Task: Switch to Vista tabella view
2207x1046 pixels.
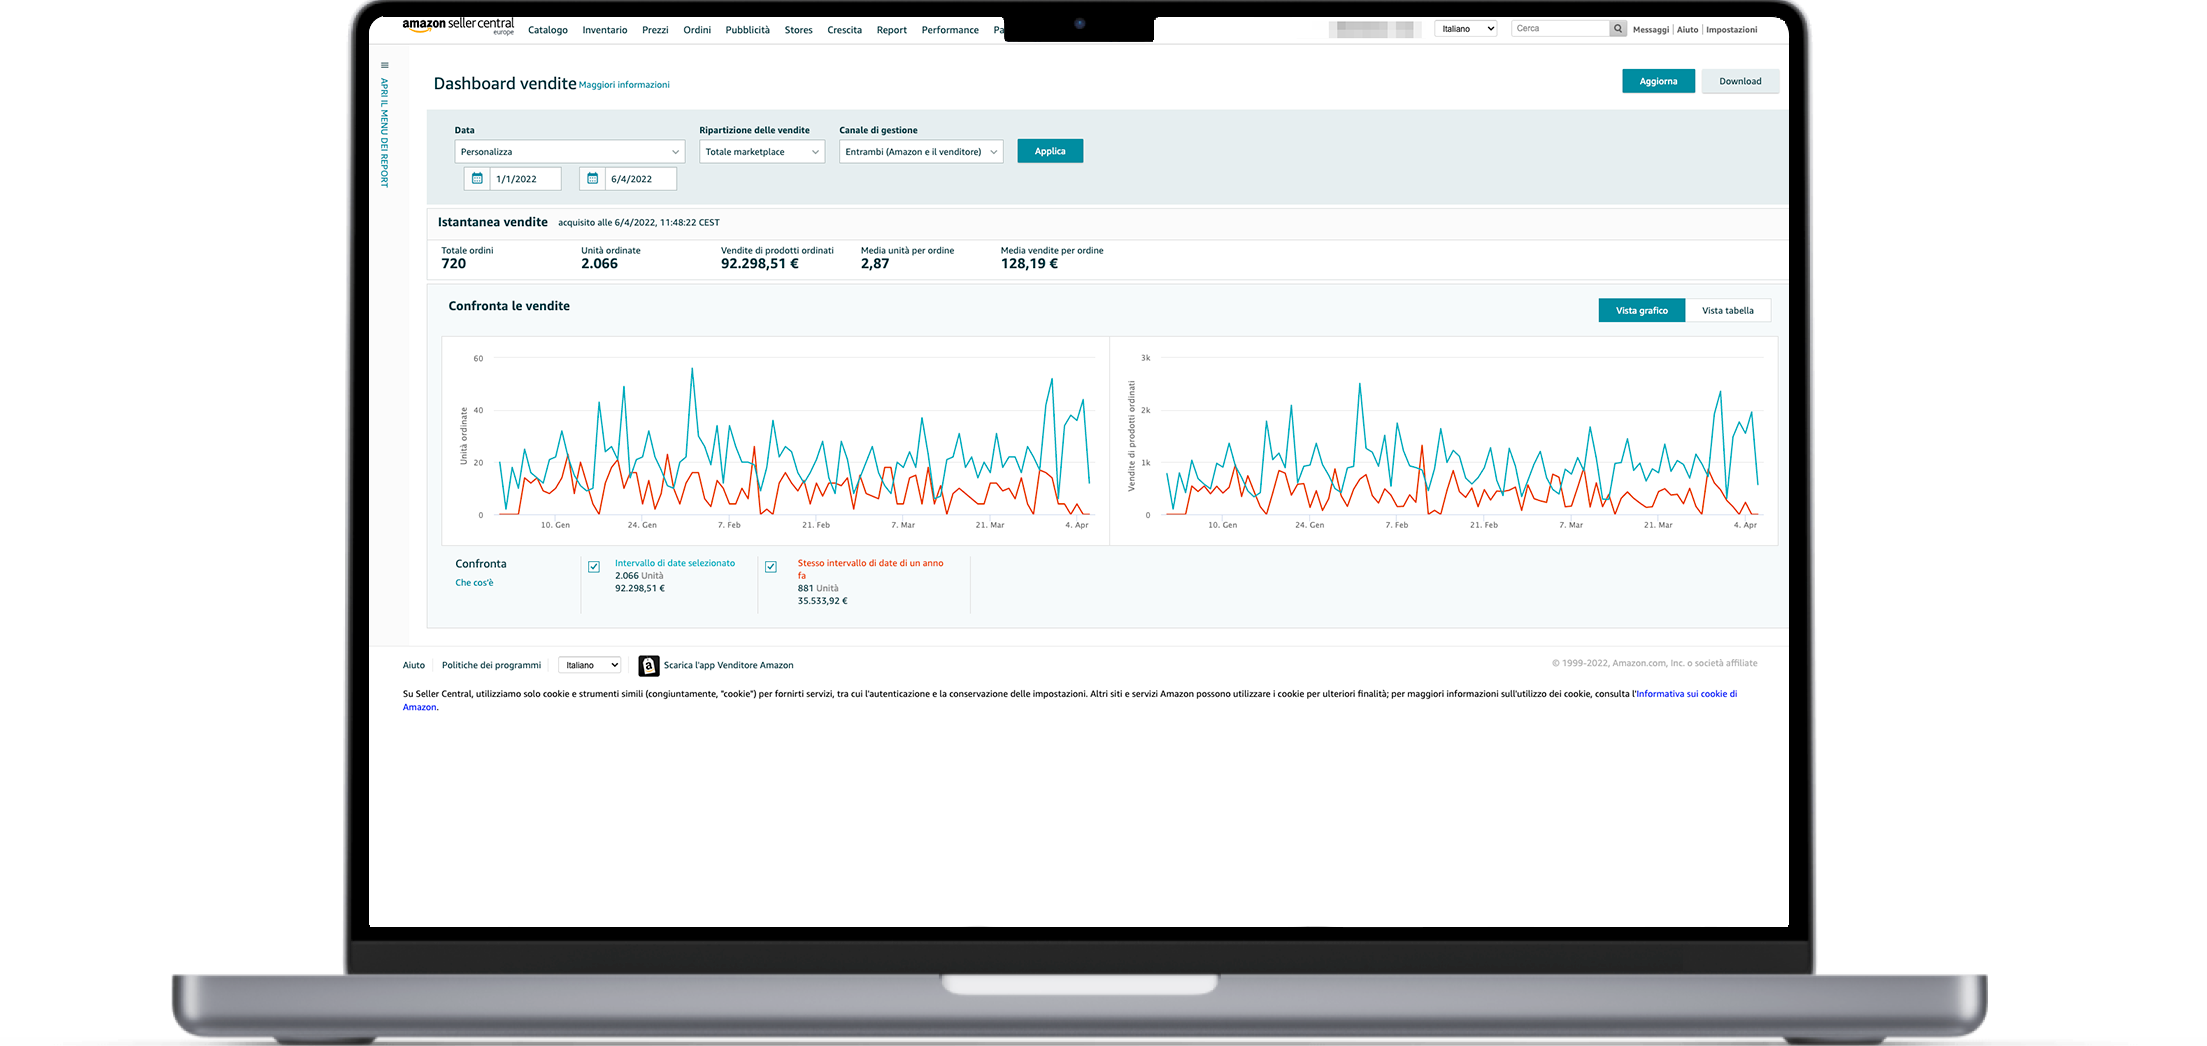Action: point(1728,311)
